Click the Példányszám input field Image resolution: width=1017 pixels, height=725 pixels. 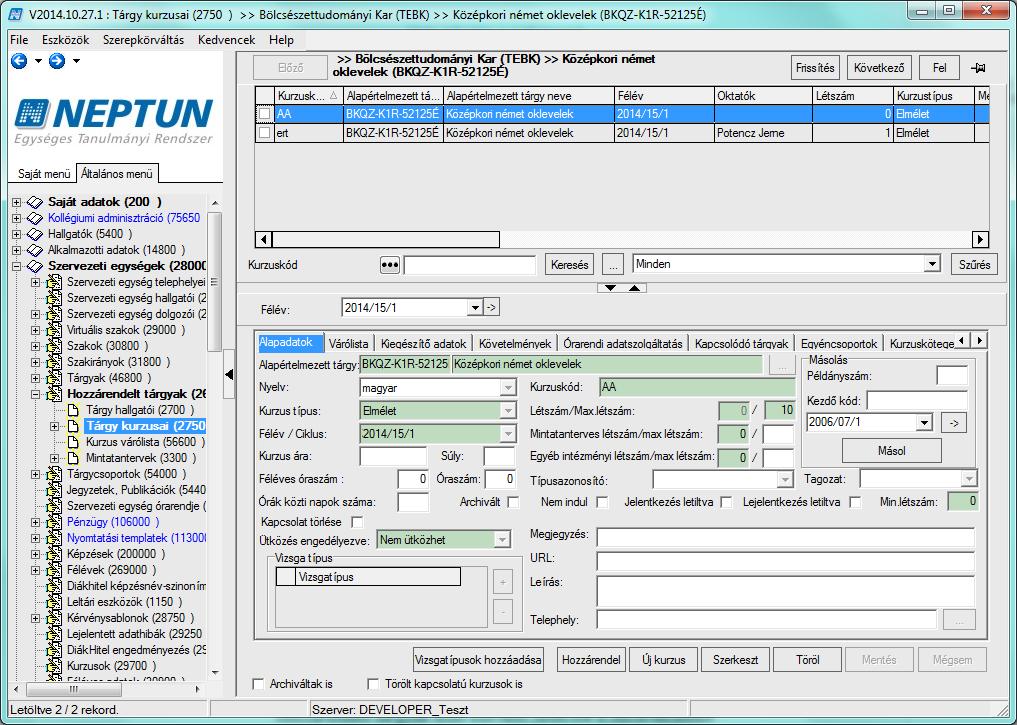[x=952, y=376]
